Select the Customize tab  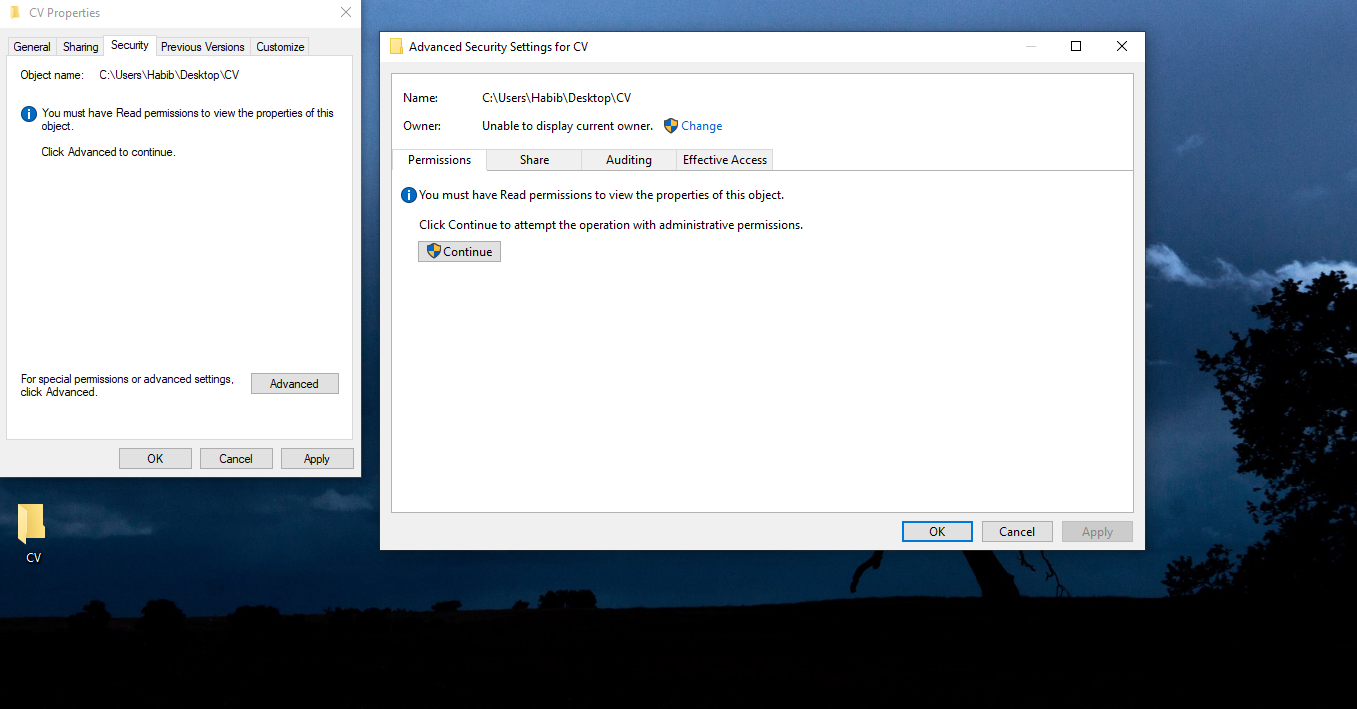pyautogui.click(x=279, y=46)
